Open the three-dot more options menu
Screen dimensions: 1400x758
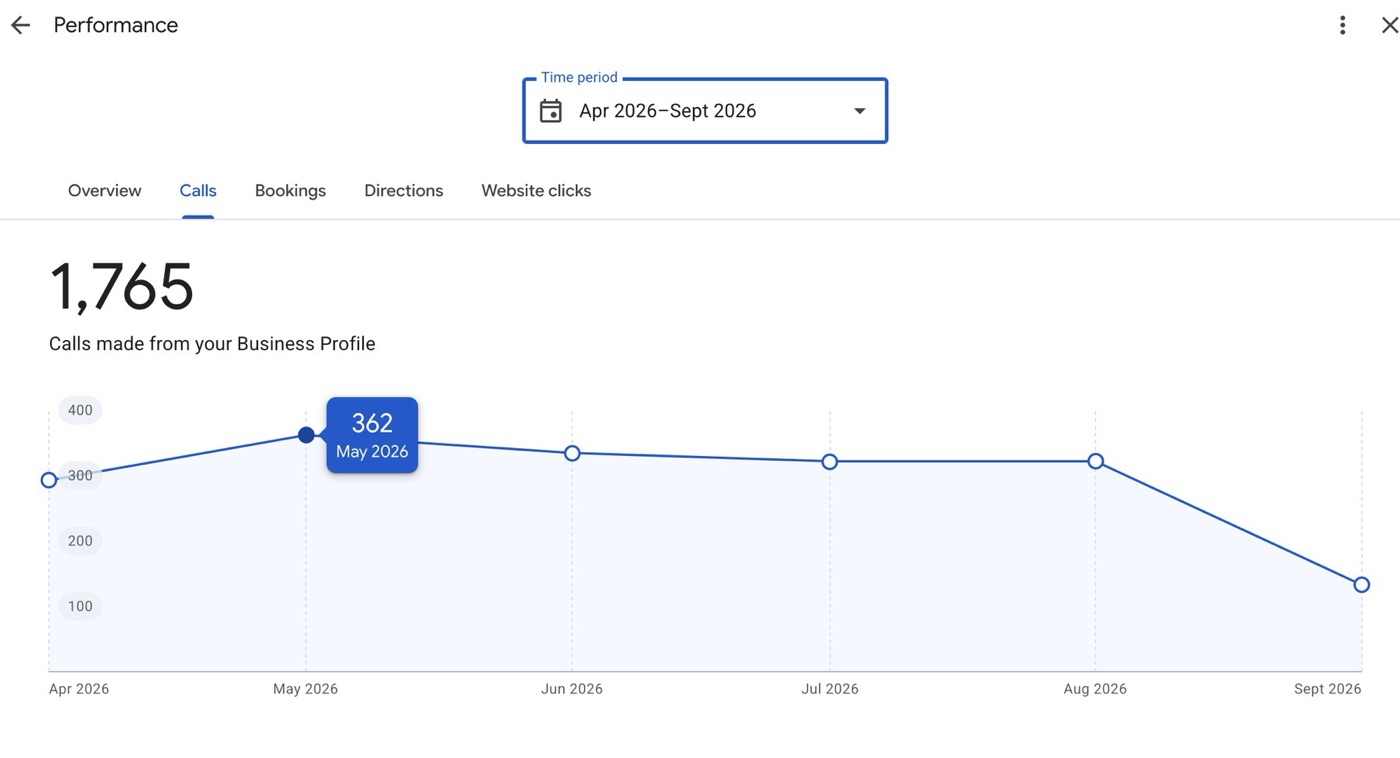(x=1342, y=26)
